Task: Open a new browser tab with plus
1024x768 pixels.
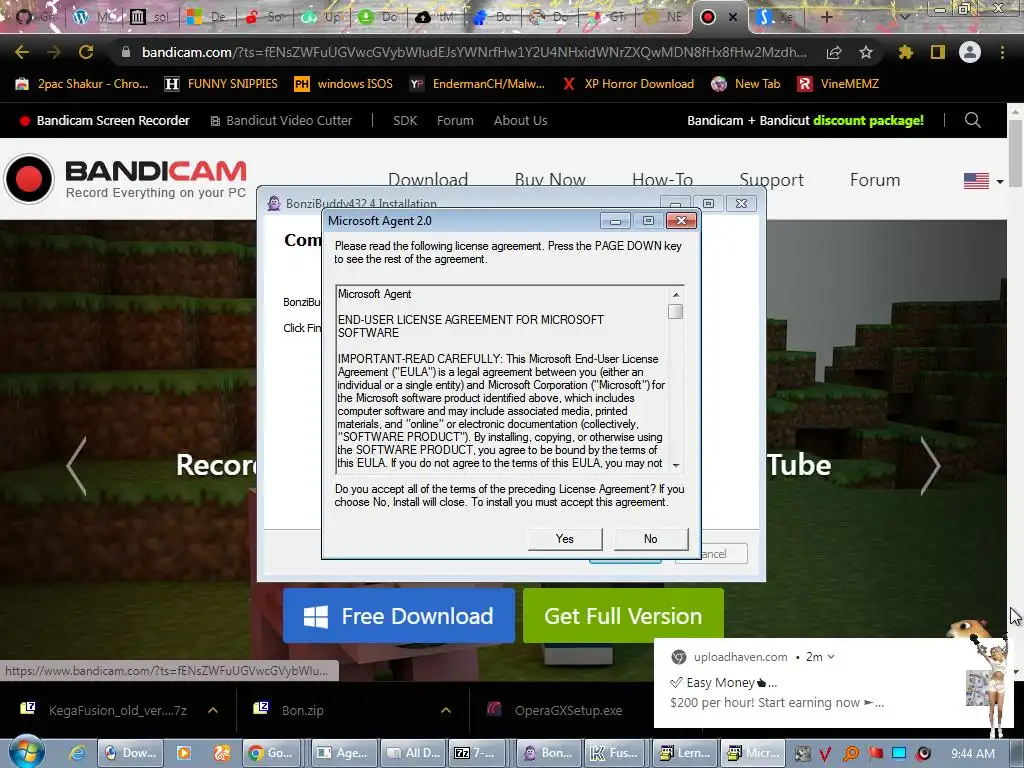Action: [827, 17]
